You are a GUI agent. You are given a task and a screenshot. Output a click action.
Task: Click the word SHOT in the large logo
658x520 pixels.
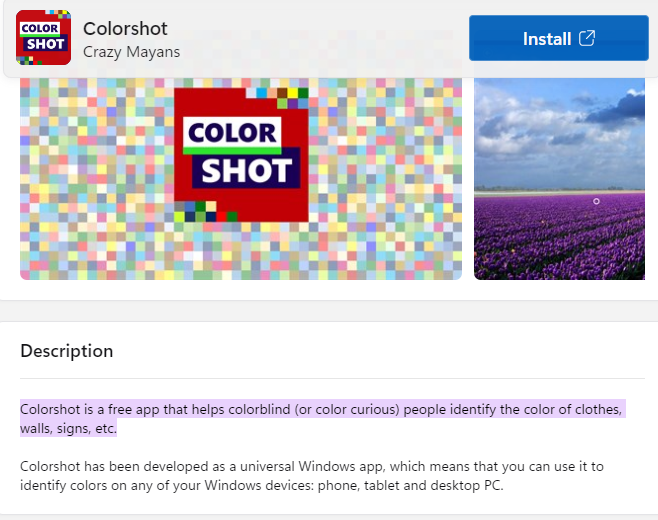(x=246, y=171)
